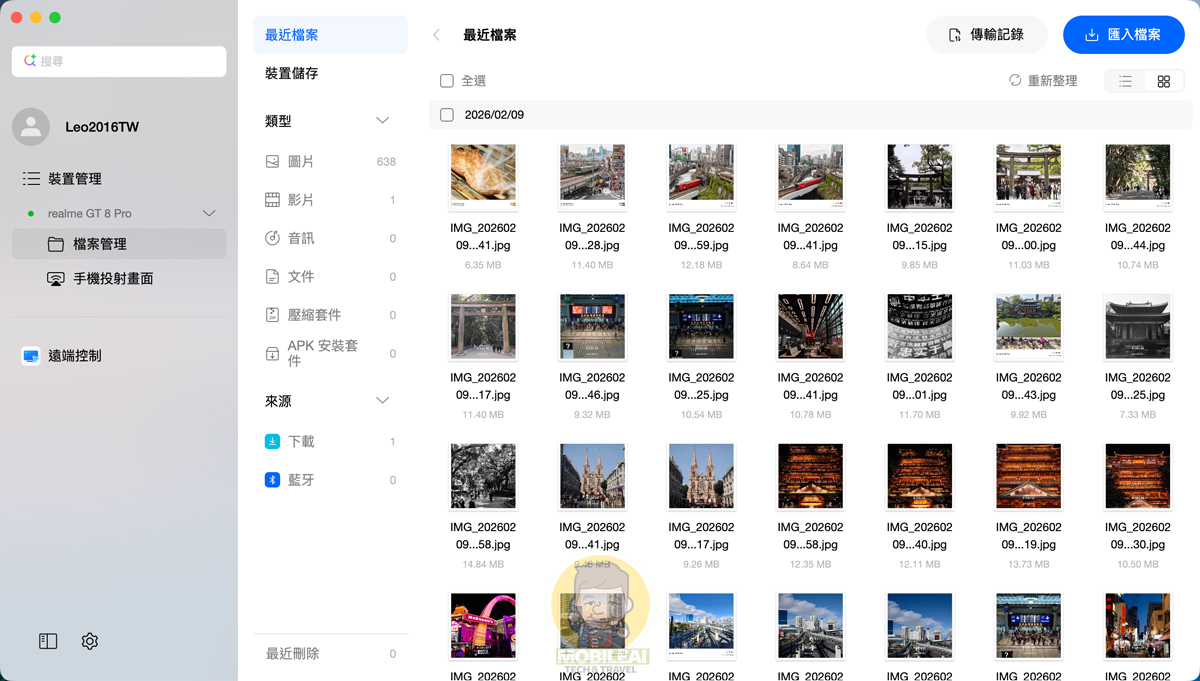The image size is (1200, 681).
Task: Switch to list view layout
Action: point(1125,82)
